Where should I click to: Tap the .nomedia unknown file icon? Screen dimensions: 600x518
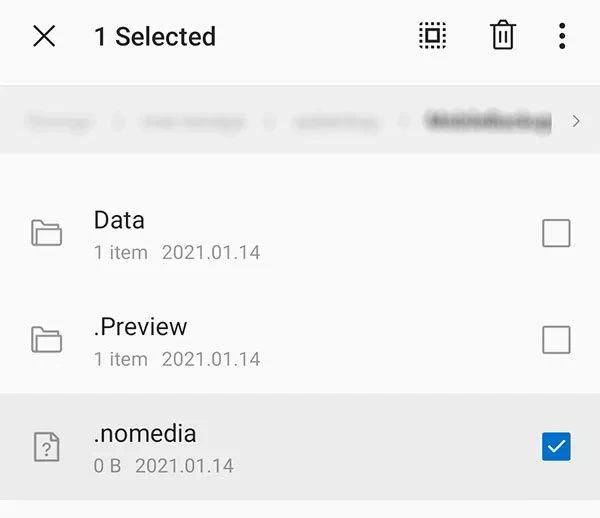(46, 447)
